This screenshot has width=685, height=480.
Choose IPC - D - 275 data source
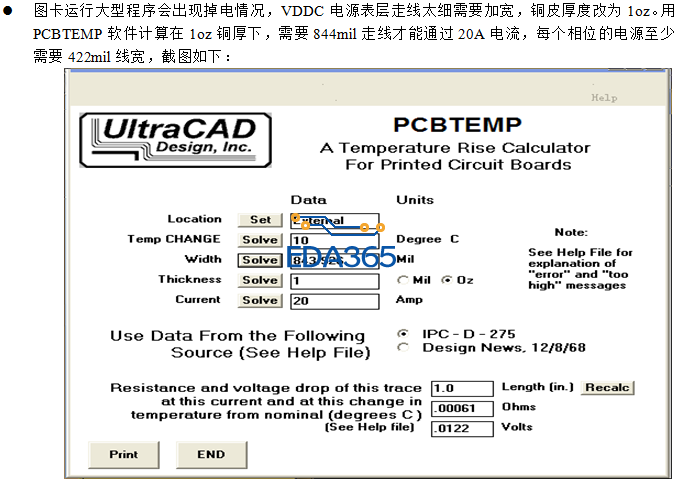[x=403, y=334]
